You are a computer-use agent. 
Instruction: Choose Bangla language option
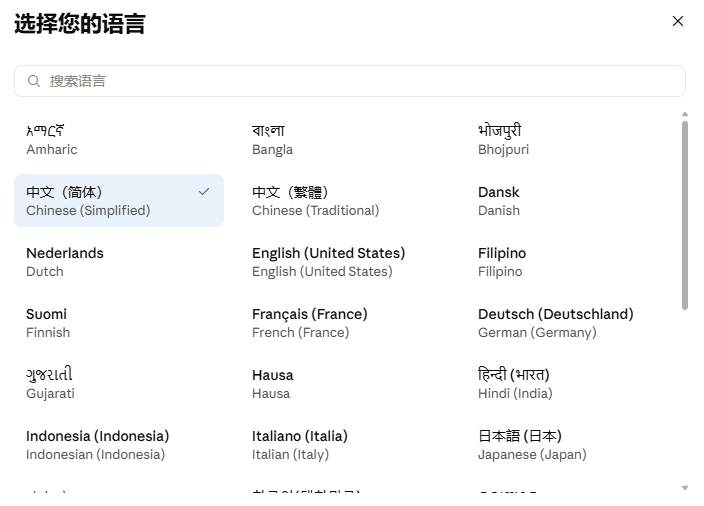pyautogui.click(x=345, y=140)
